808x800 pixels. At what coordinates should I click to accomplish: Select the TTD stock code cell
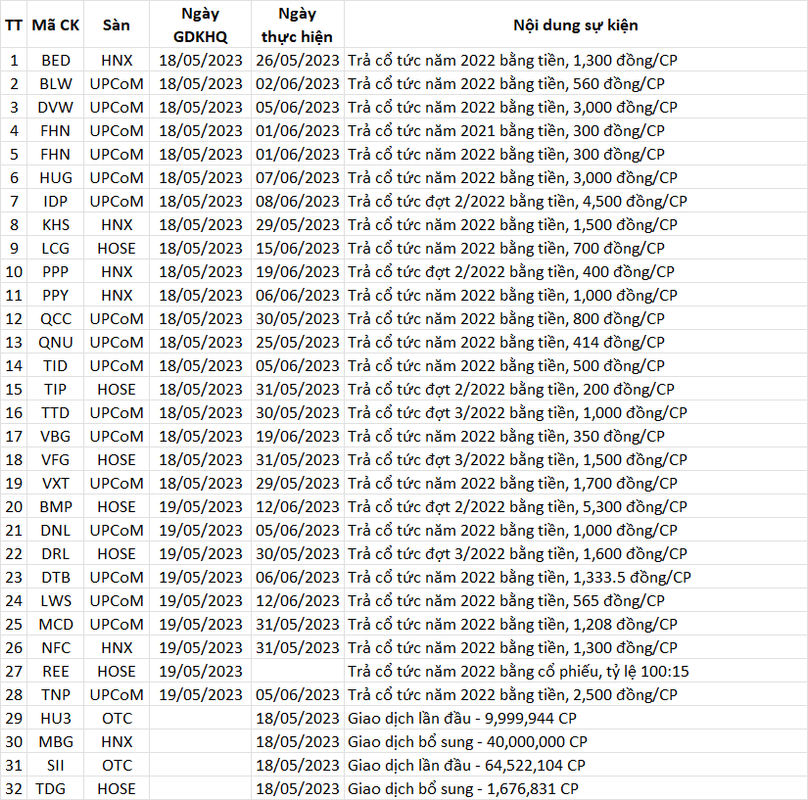(55, 413)
